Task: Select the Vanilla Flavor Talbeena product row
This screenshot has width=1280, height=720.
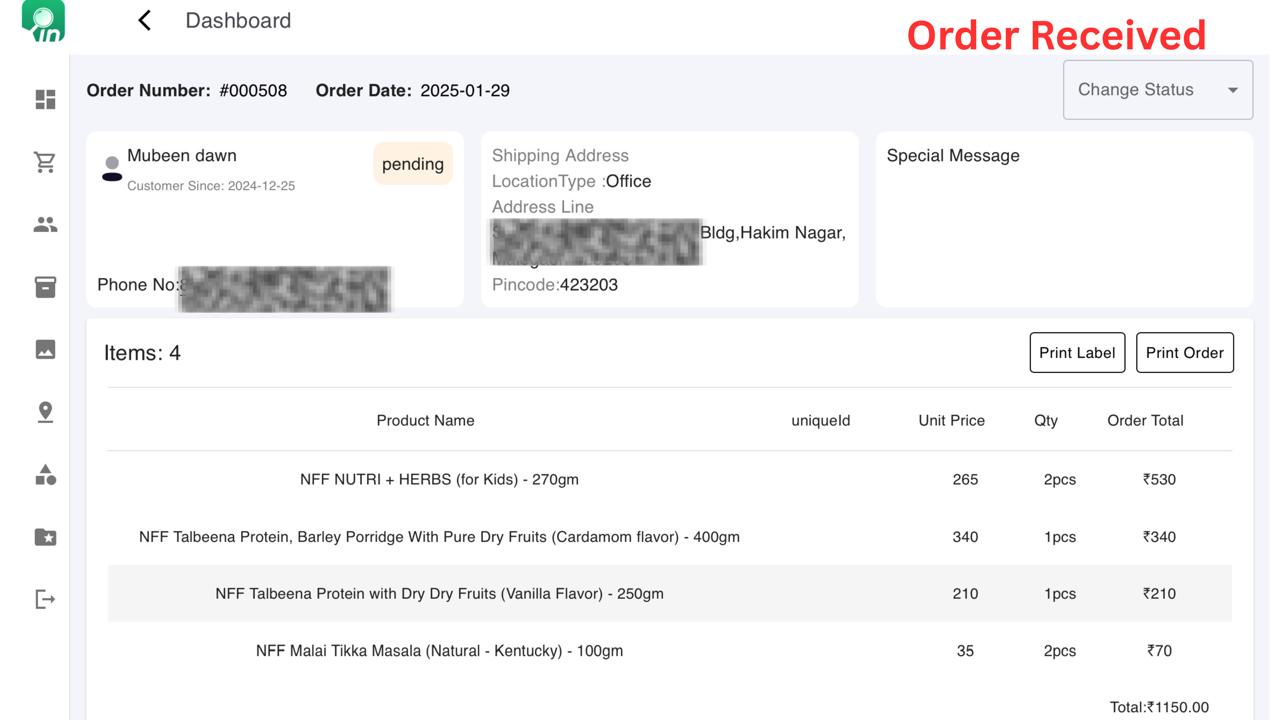Action: (439, 593)
